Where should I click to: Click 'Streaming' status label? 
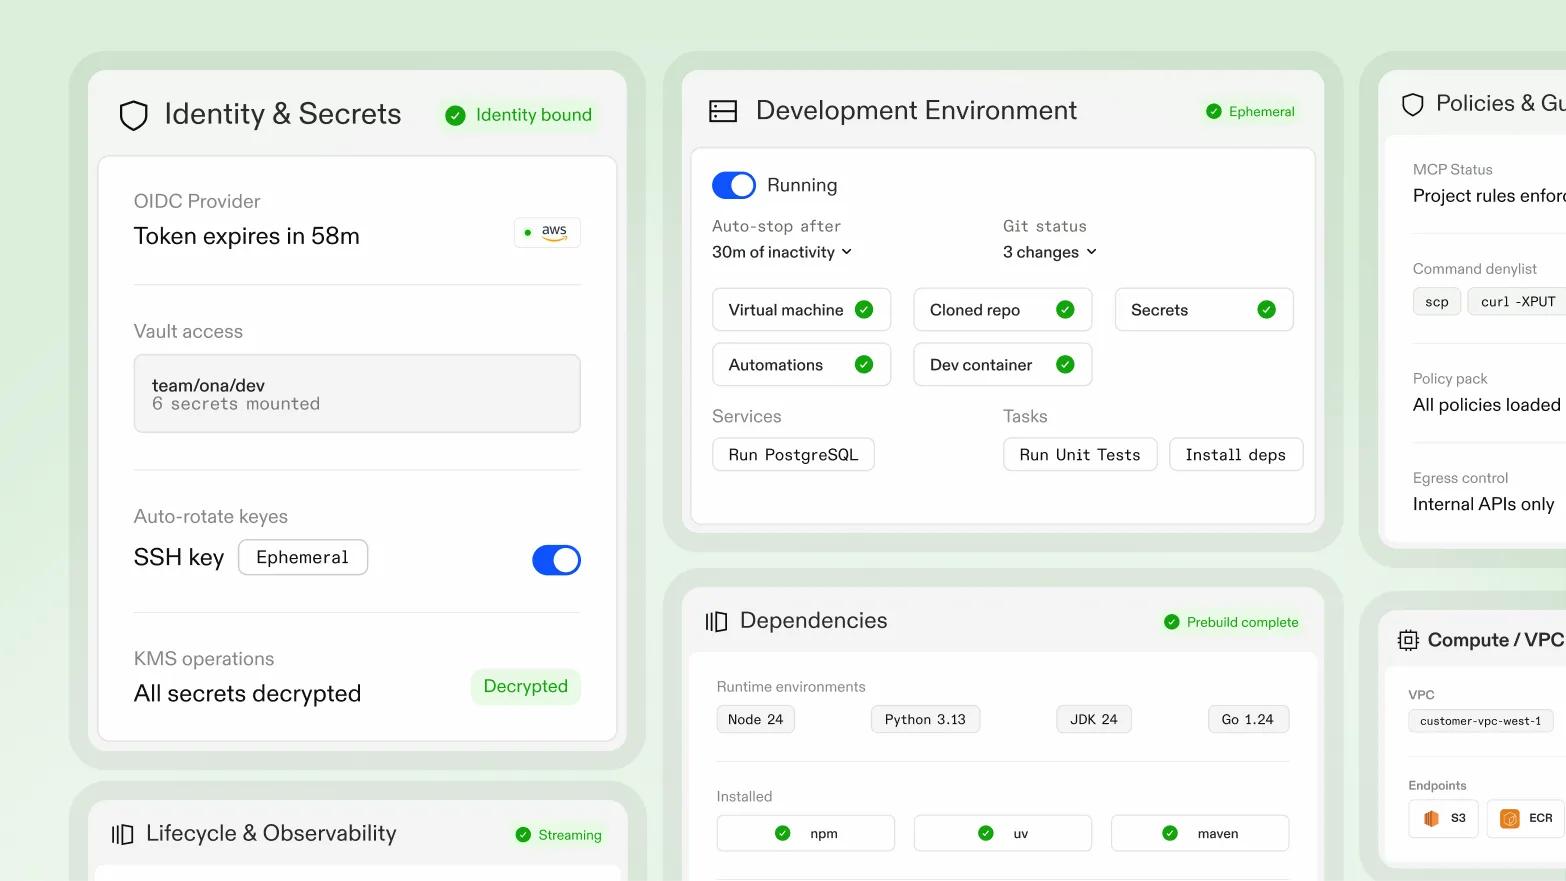(570, 835)
